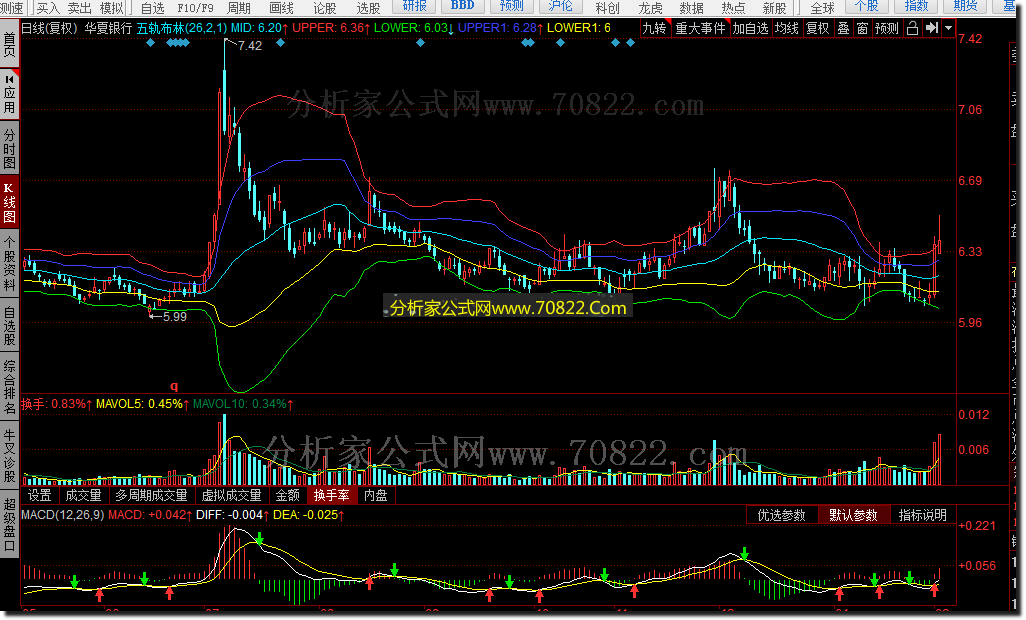Click F10/F9 toolbar item
The width and height of the screenshot is (1026, 620).
pyautogui.click(x=195, y=8)
